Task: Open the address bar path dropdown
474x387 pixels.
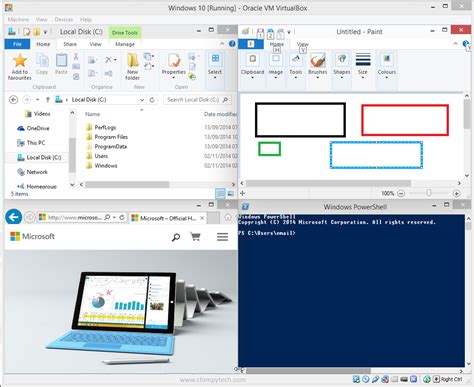Action: [x=142, y=100]
